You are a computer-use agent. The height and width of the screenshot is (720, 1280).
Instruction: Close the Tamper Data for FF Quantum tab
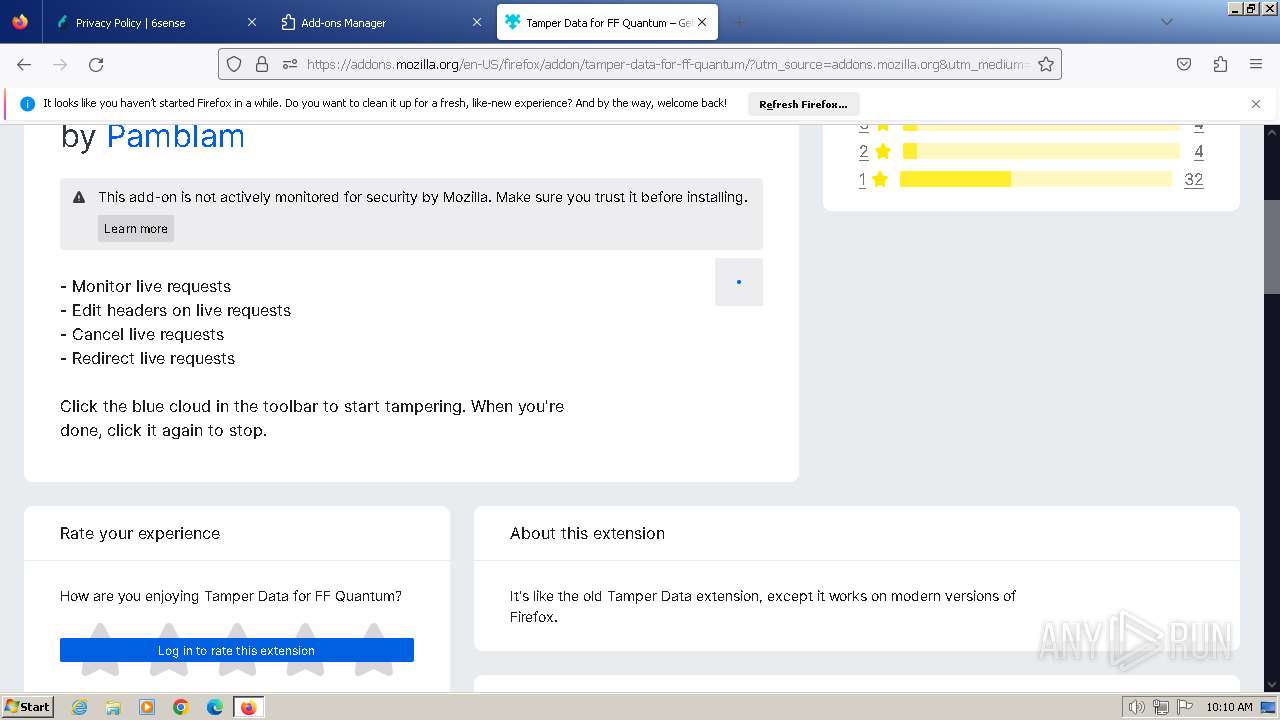(x=702, y=22)
